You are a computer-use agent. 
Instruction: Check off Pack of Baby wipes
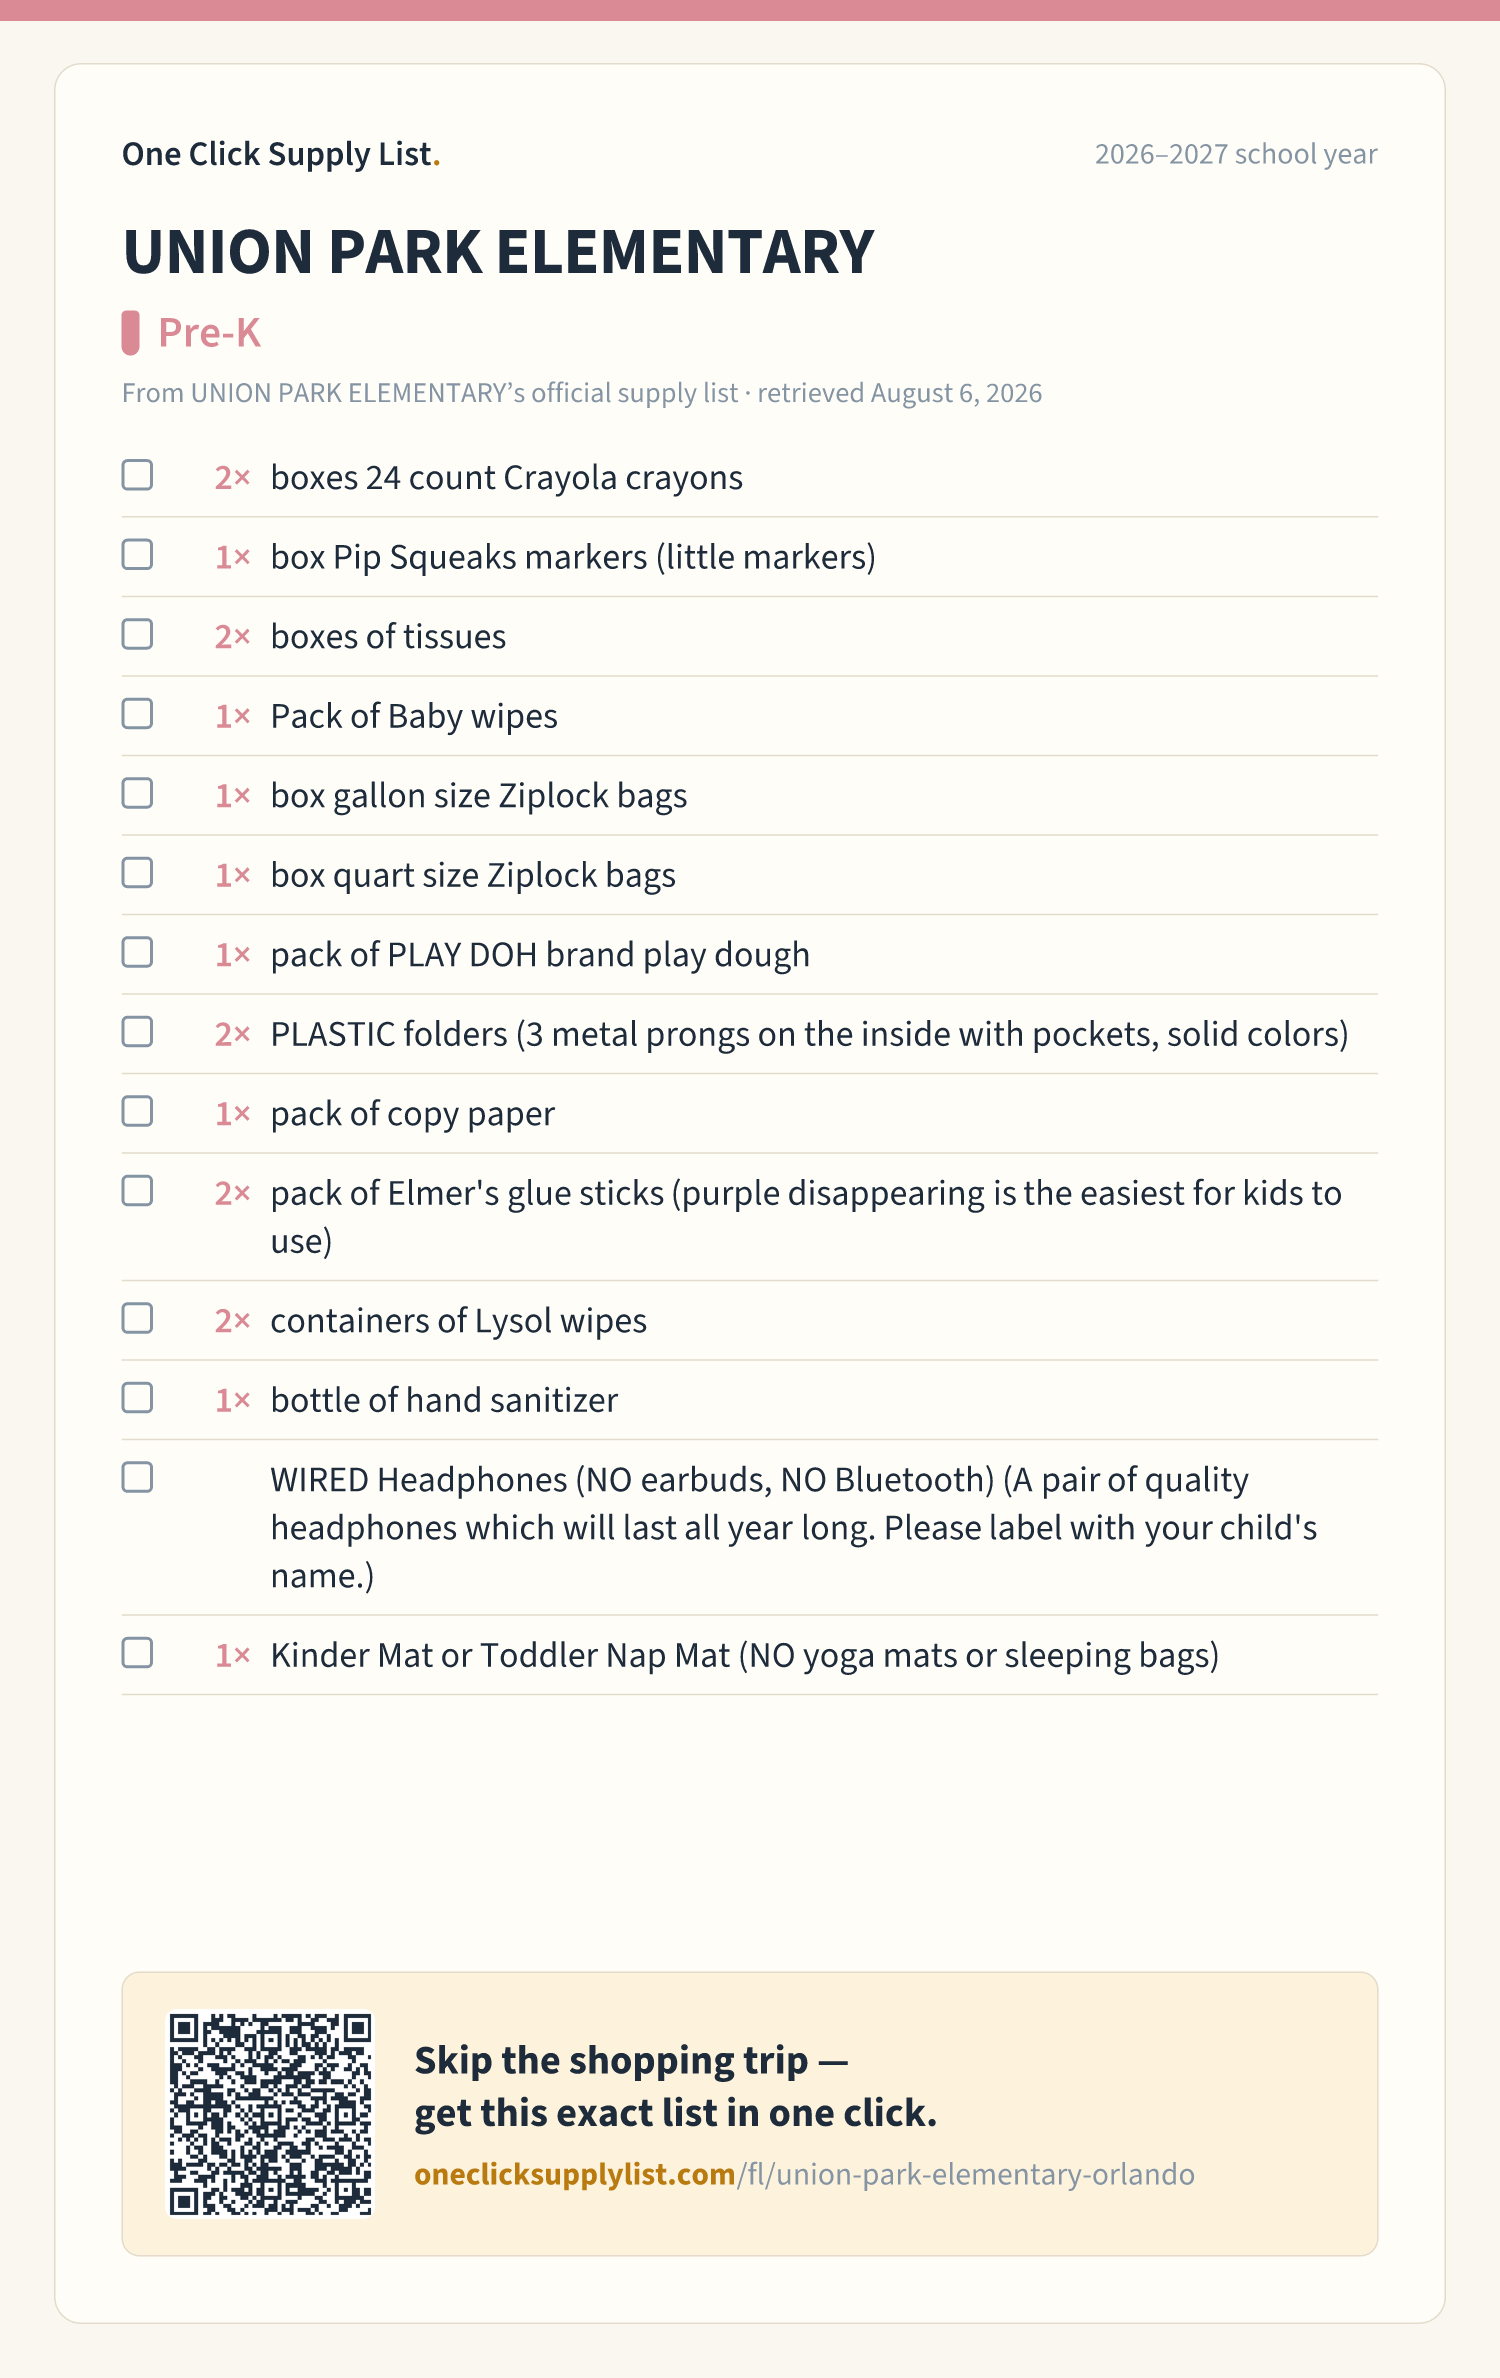tap(137, 714)
